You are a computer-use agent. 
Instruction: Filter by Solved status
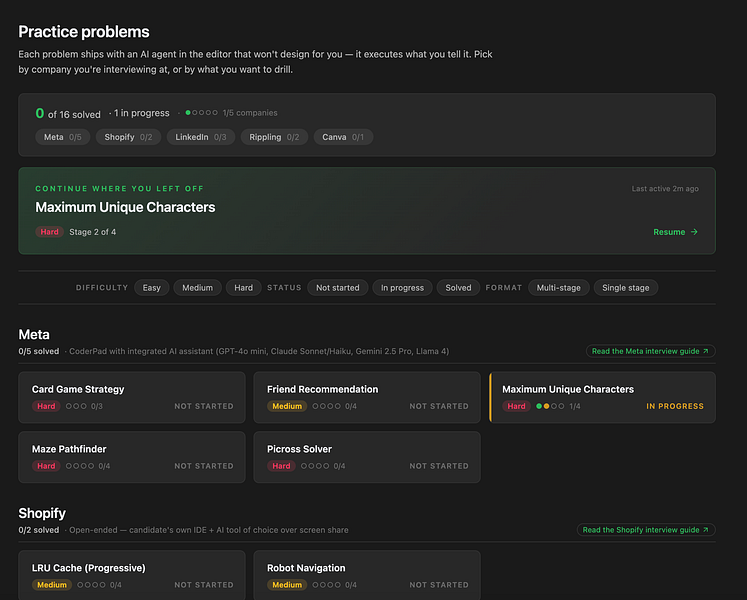[x=458, y=288]
